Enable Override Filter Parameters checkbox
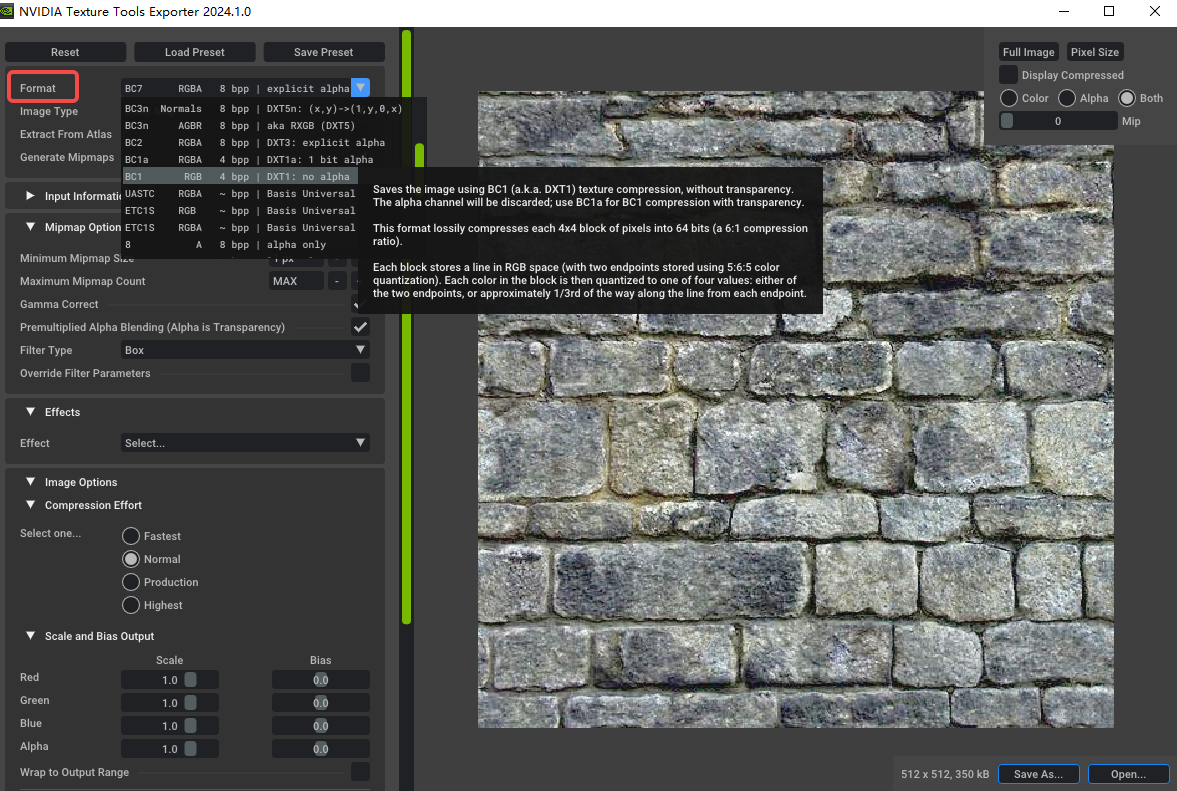 click(x=360, y=373)
